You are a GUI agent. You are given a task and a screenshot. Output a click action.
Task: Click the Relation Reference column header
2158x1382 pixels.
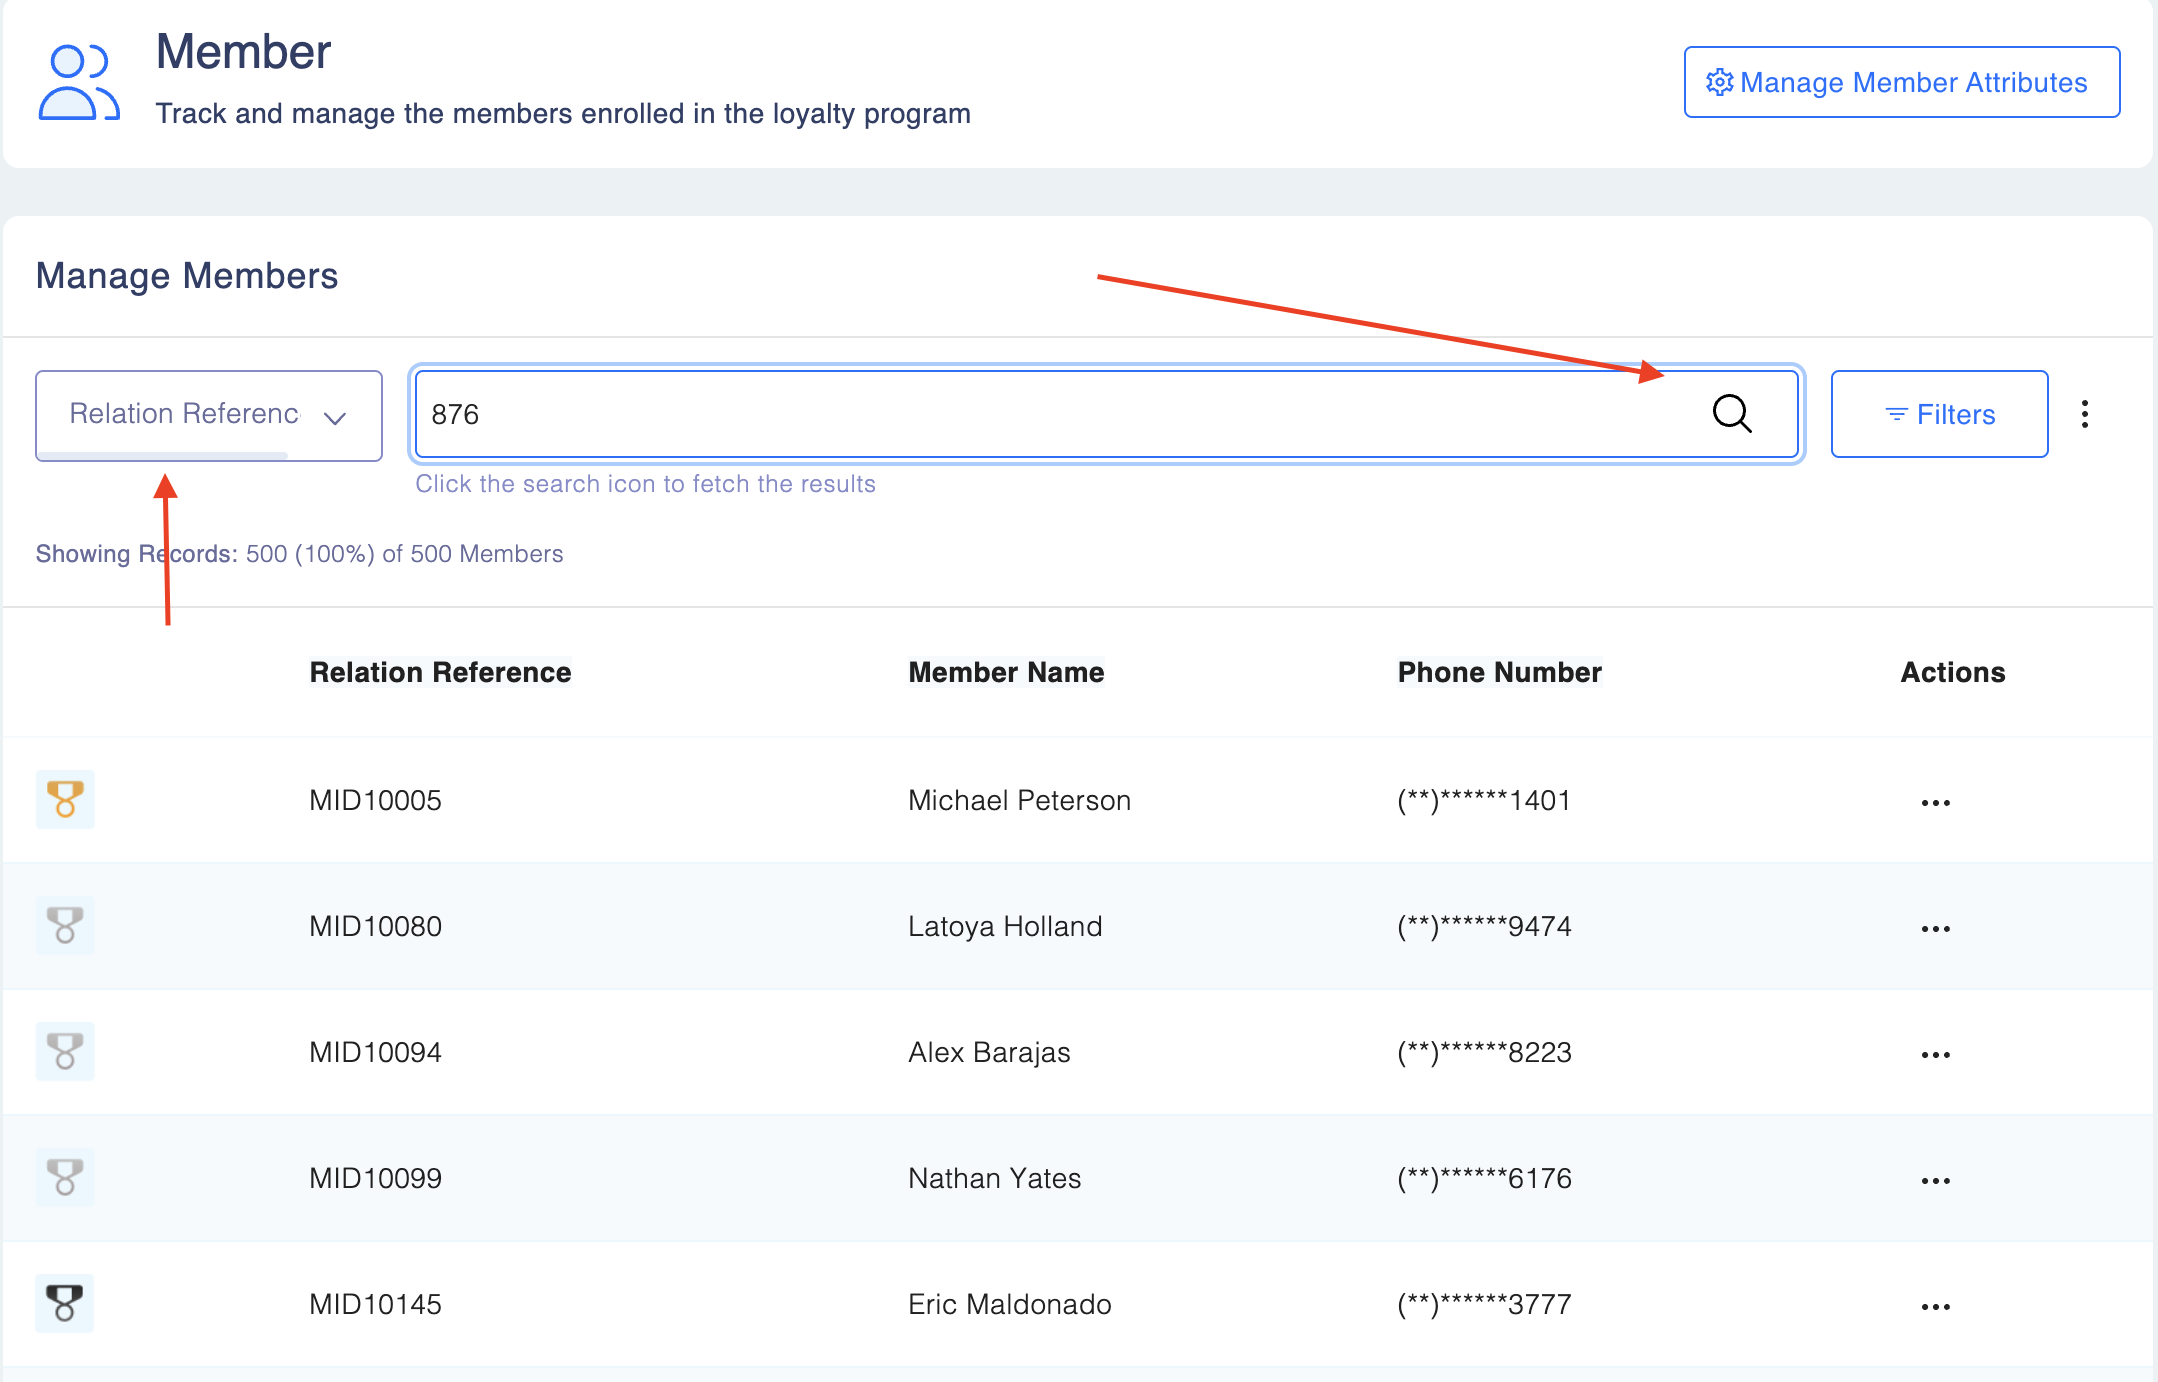click(x=440, y=672)
